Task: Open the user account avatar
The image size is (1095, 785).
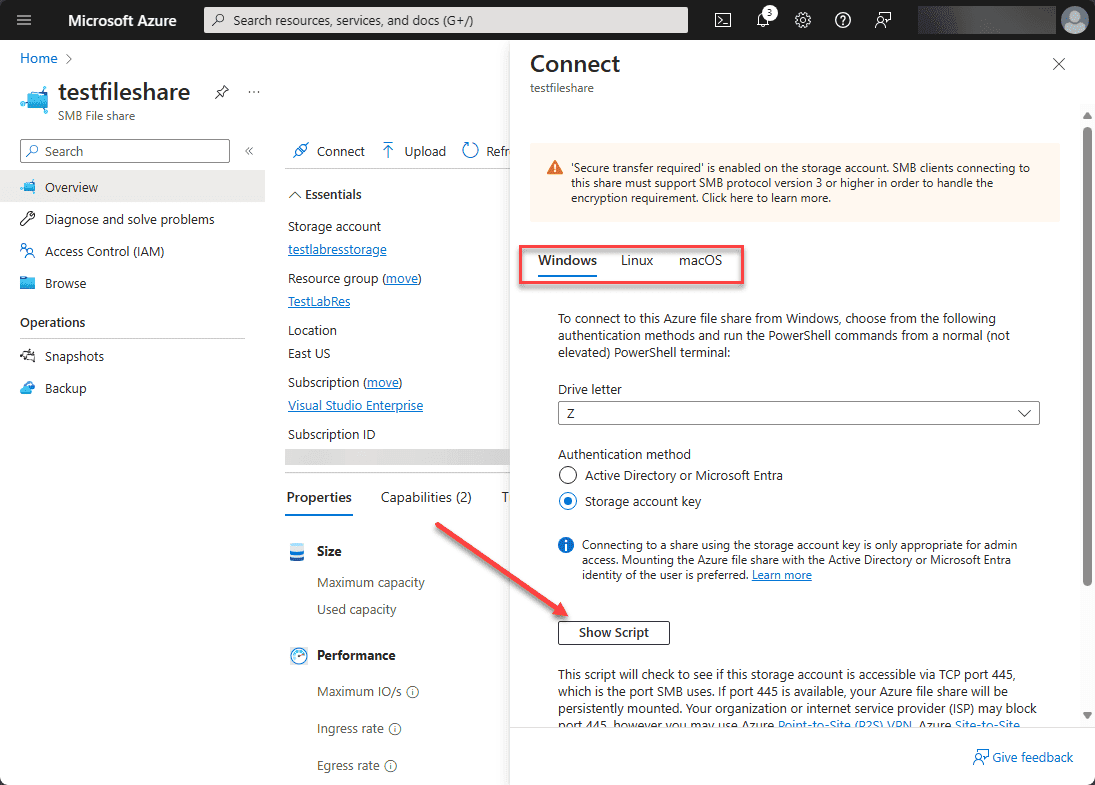Action: pos(1073,20)
